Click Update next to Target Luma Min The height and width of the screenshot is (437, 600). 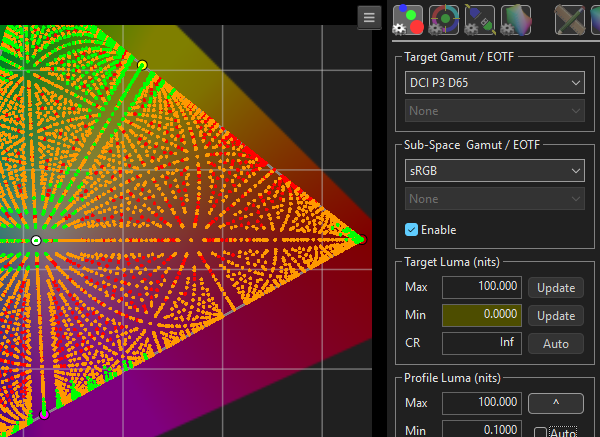(556, 315)
